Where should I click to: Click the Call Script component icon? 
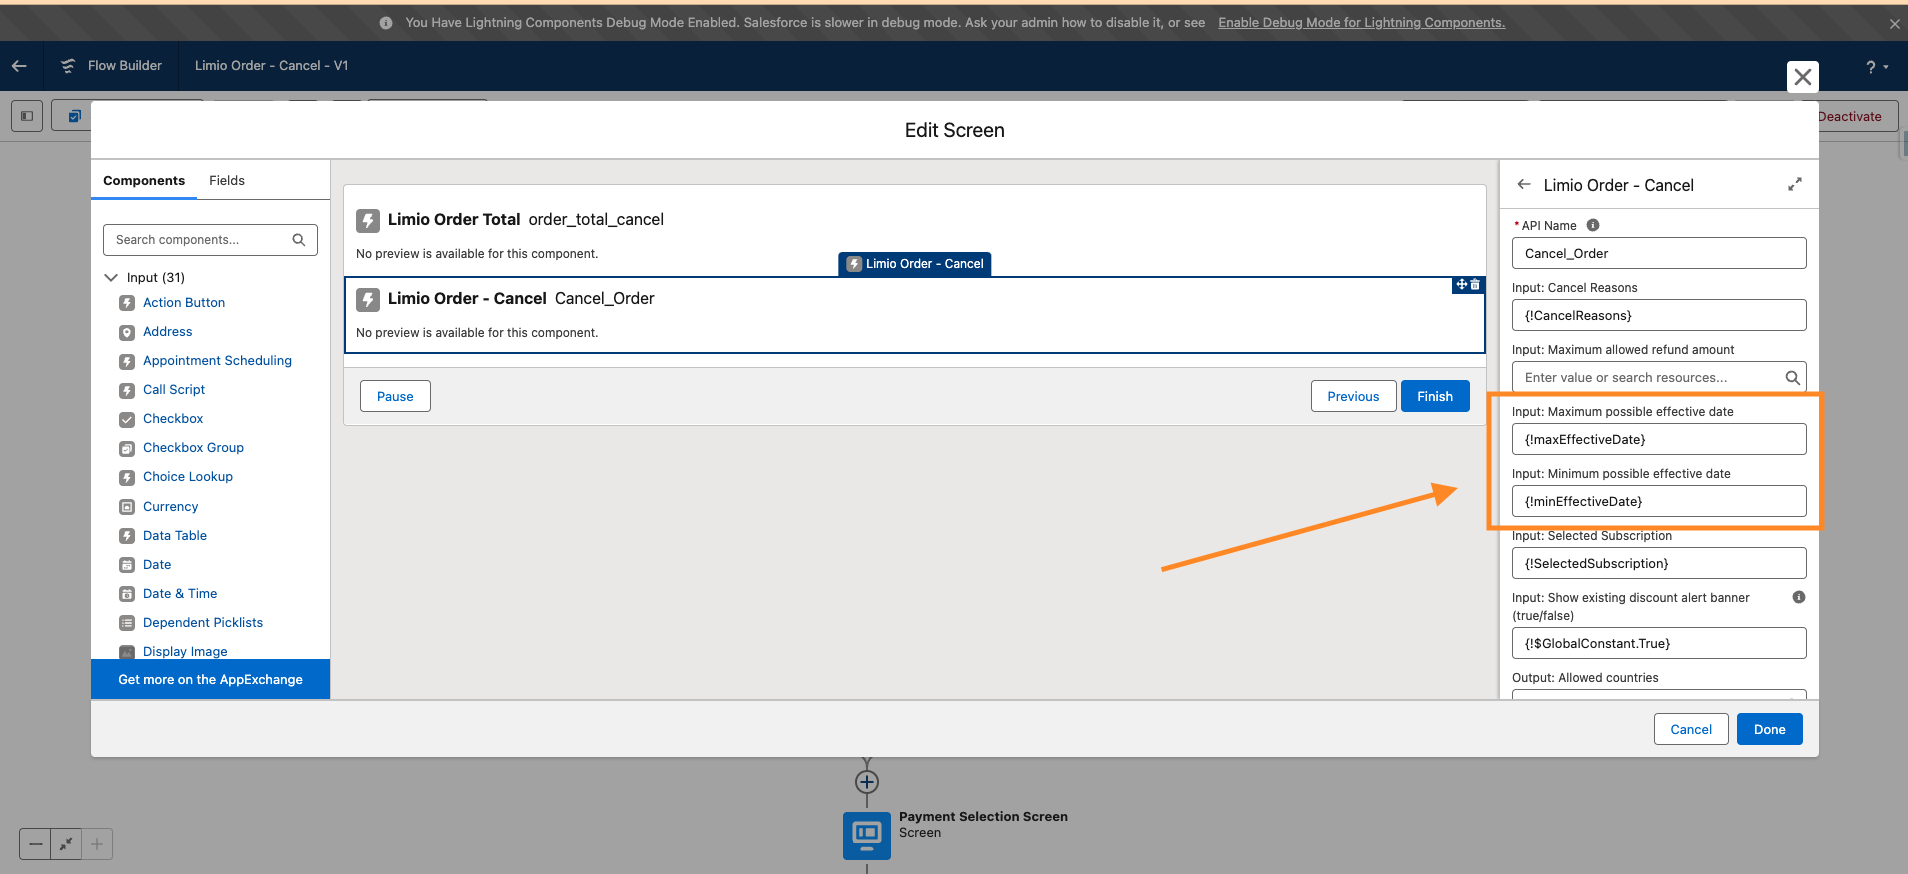click(x=127, y=390)
